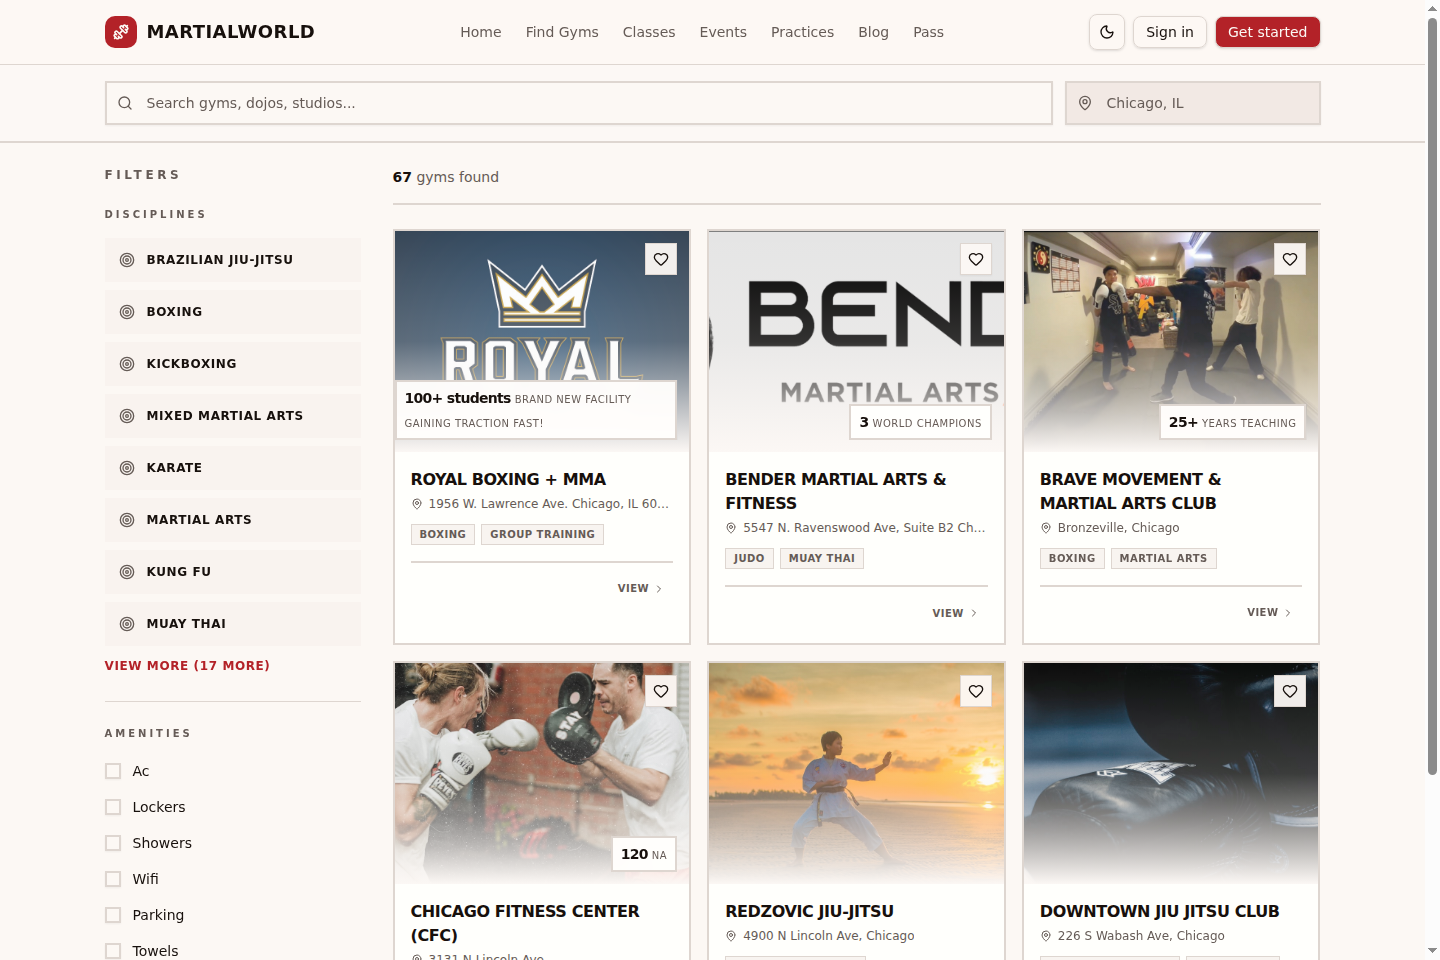
Task: Open Redzovic Jiu-Jitsu title link
Action: [810, 911]
